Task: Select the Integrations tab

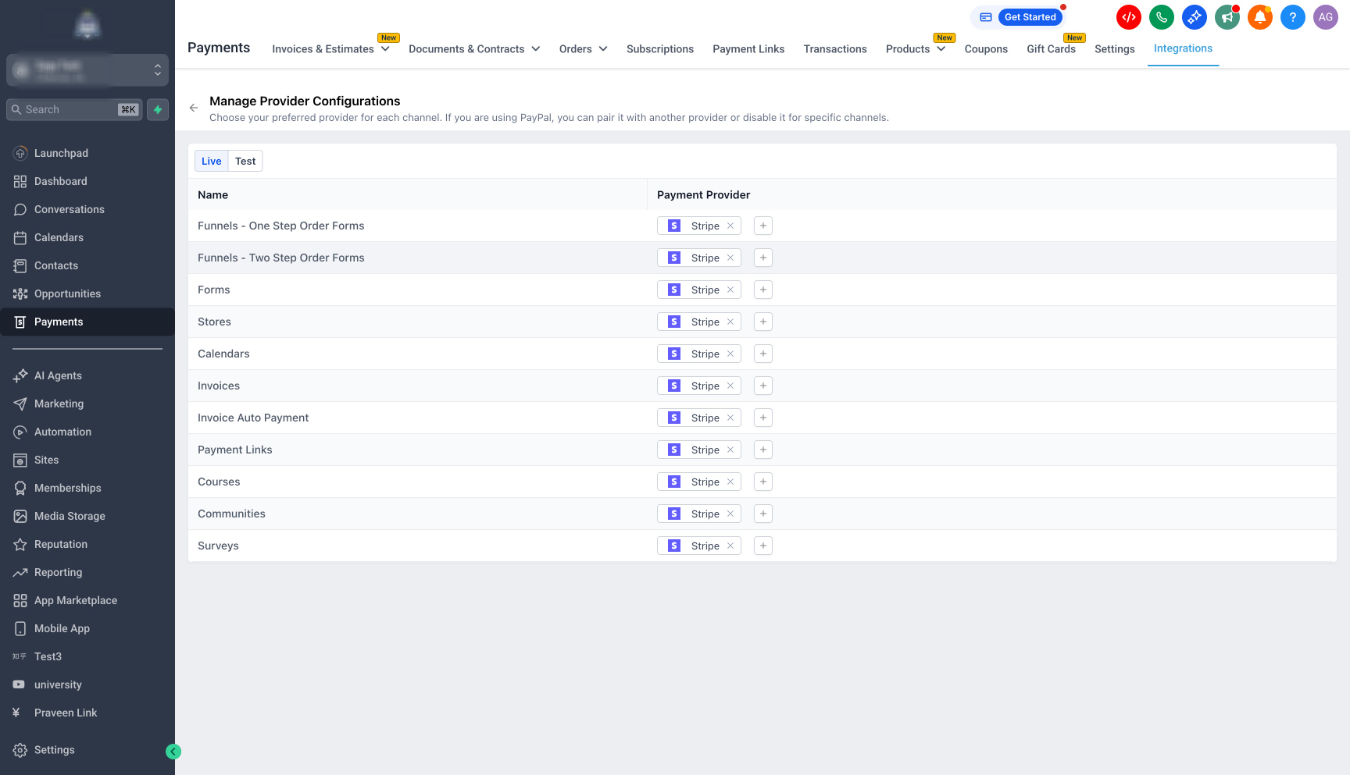Action: [x=1183, y=48]
